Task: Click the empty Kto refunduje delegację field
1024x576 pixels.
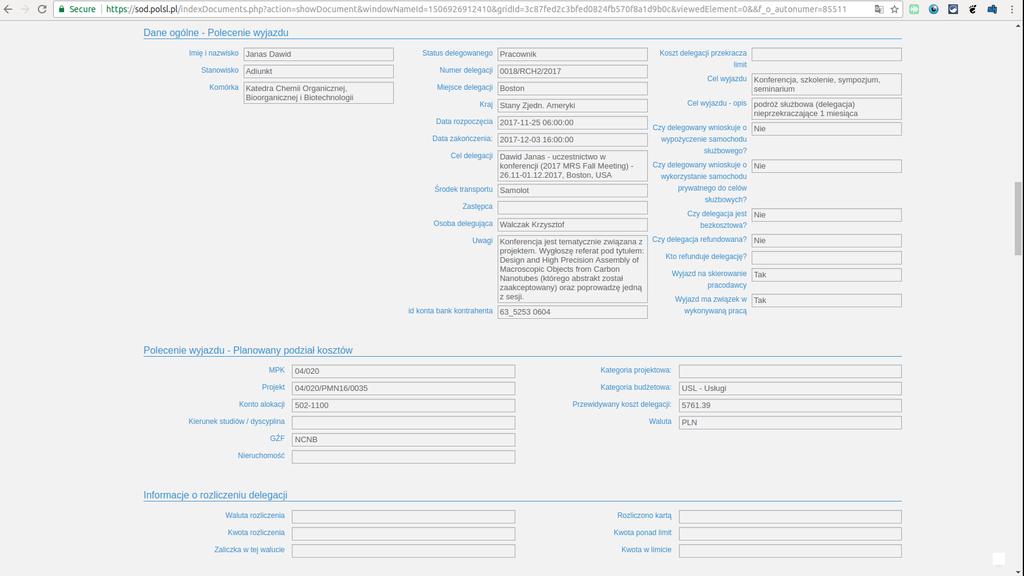Action: point(827,257)
